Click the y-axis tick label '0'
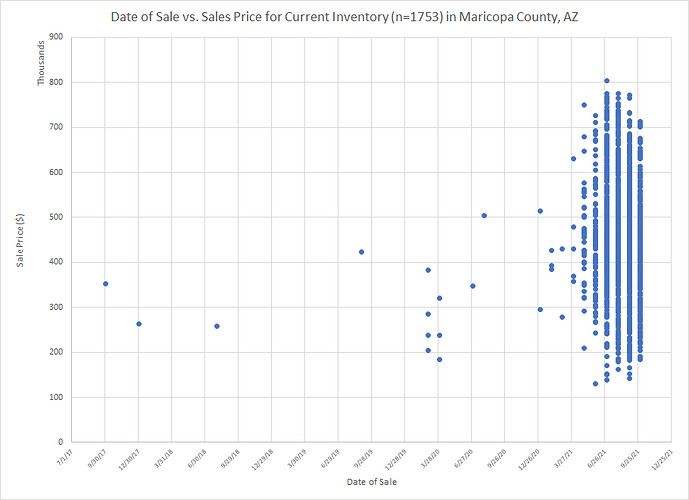The width and height of the screenshot is (689, 500). [x=61, y=442]
